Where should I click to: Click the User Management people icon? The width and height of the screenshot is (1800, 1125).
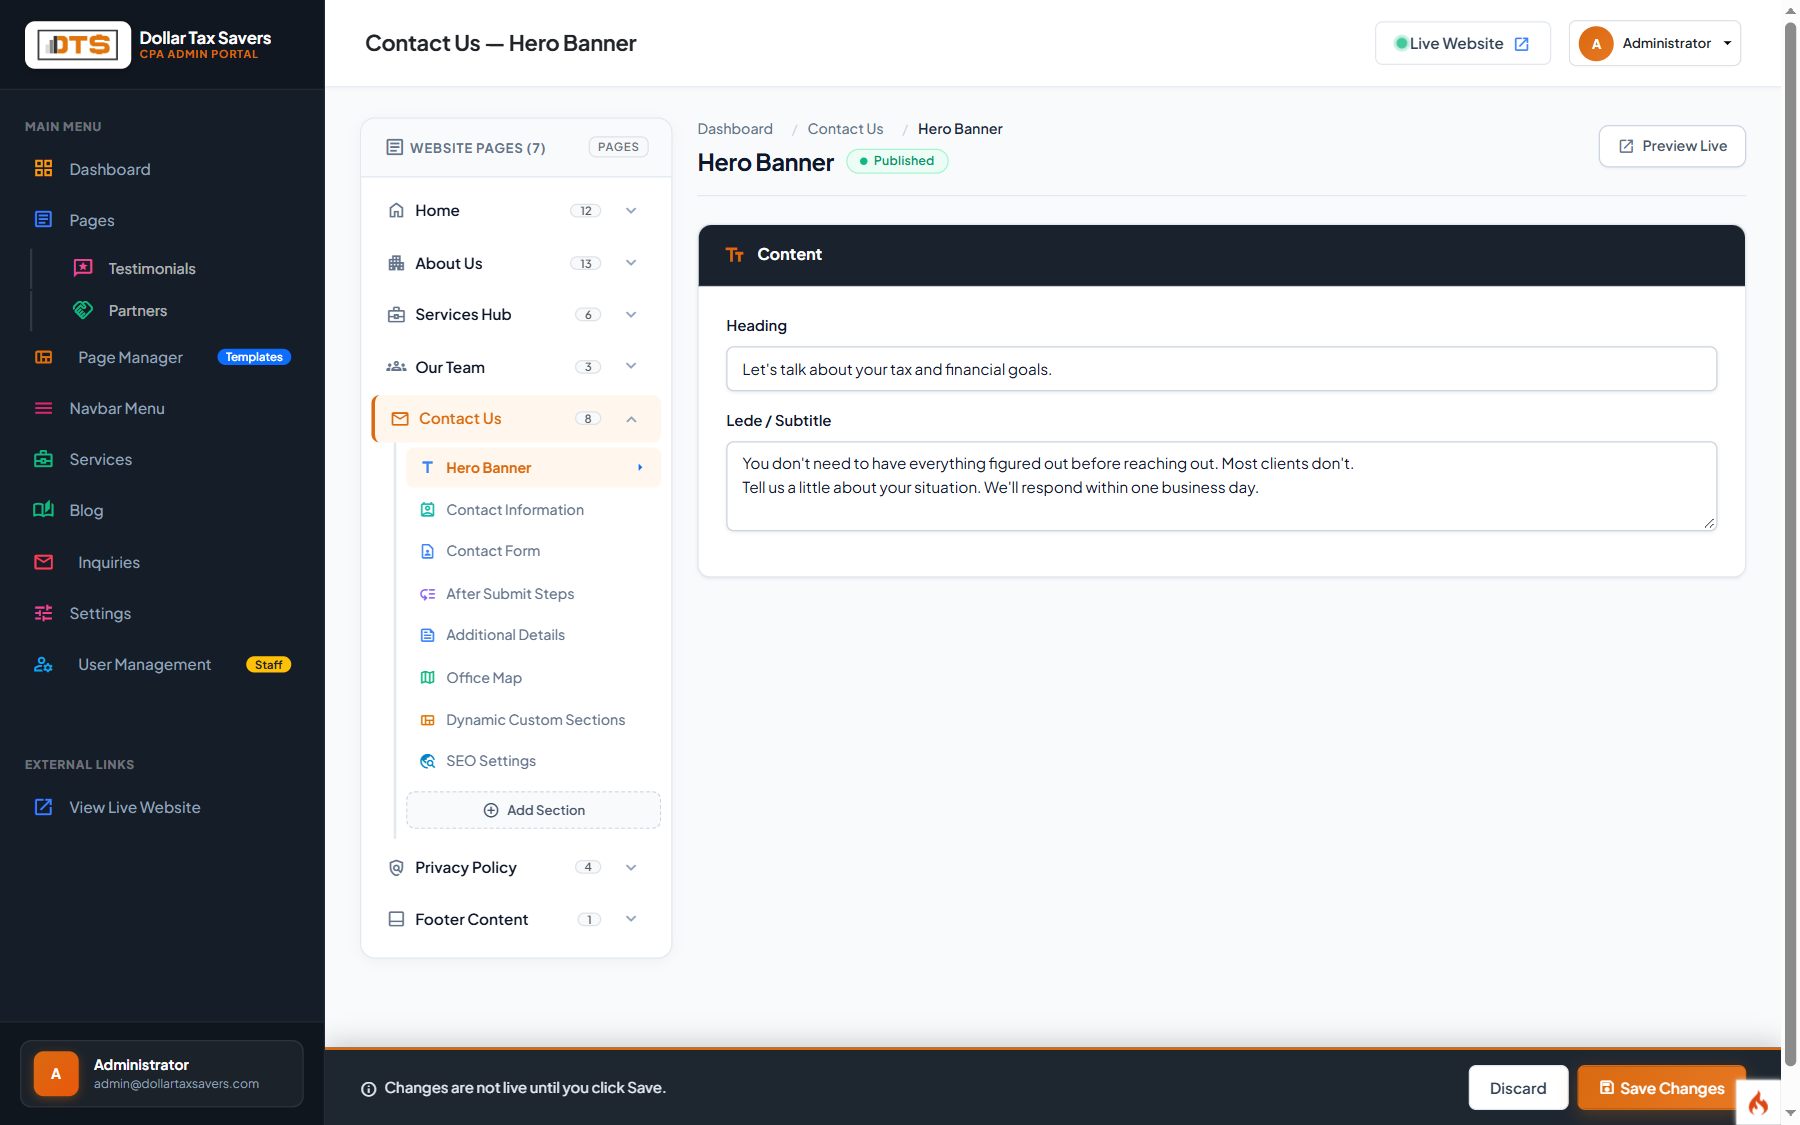43,664
